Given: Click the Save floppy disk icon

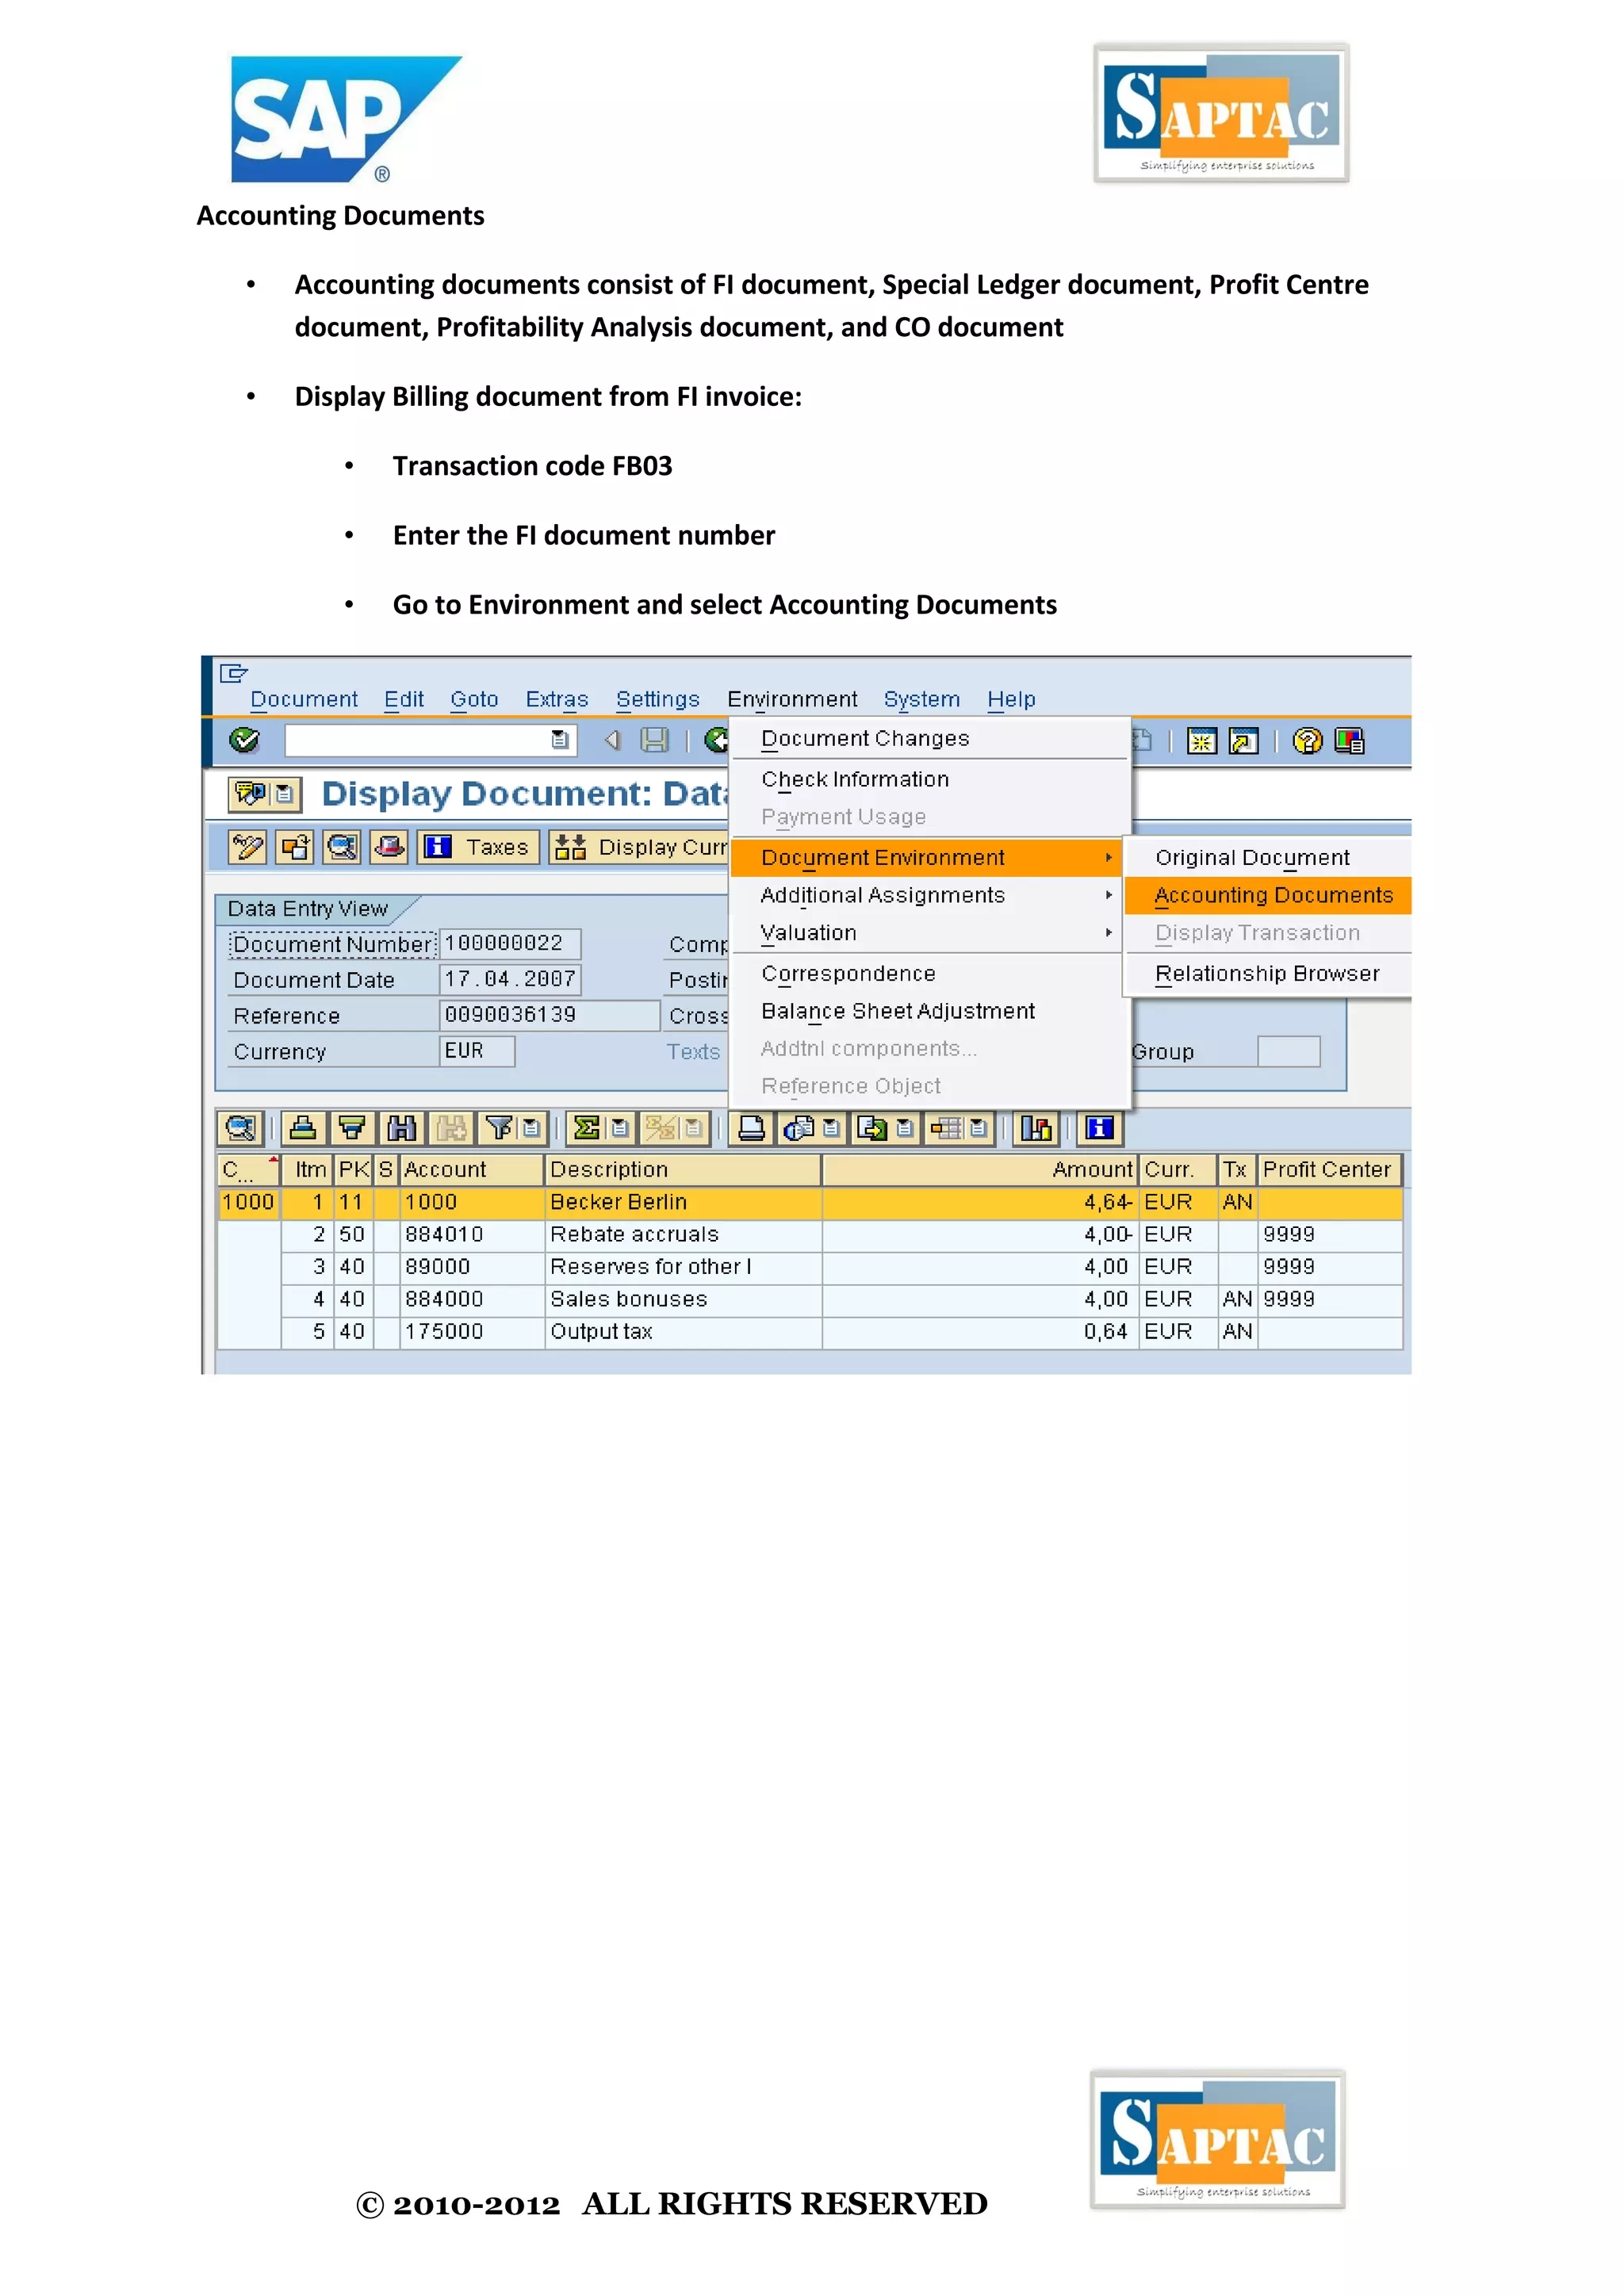Looking at the screenshot, I should [655, 740].
